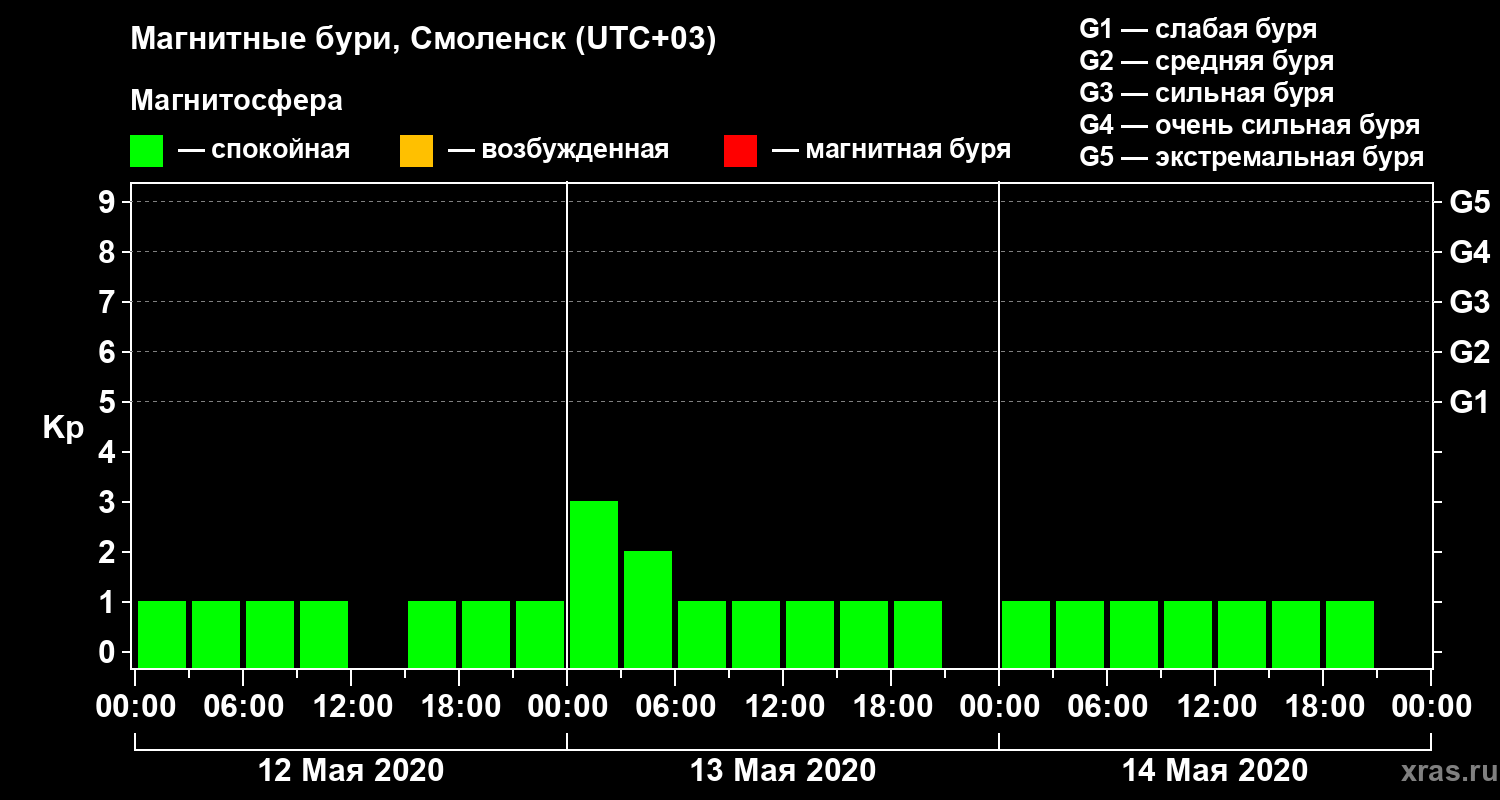1500x800 pixels.
Task: Select the Kp 2 bar on 13 May
Action: 648,609
